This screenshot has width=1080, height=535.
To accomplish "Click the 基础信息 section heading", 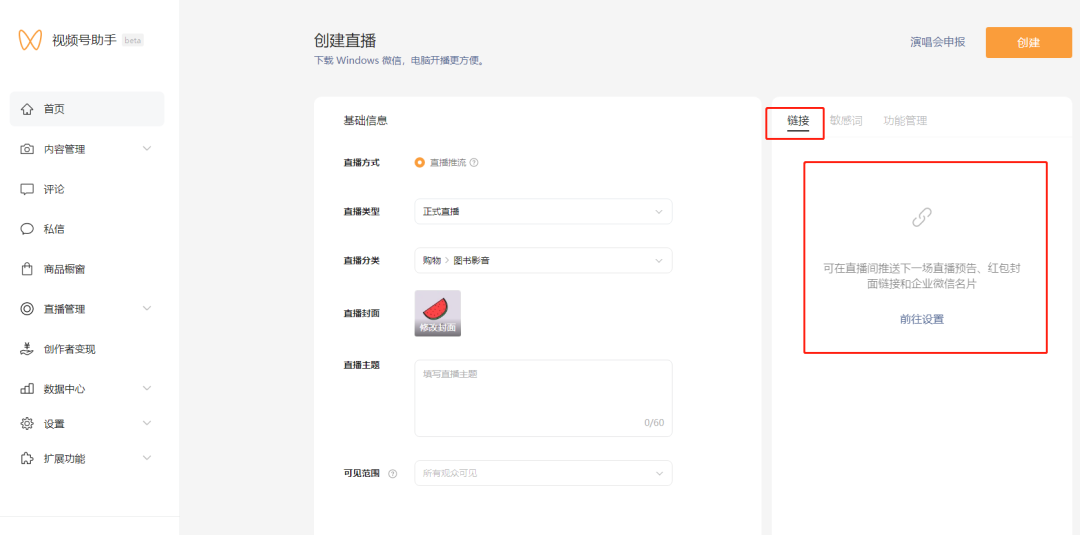I will click(x=365, y=120).
